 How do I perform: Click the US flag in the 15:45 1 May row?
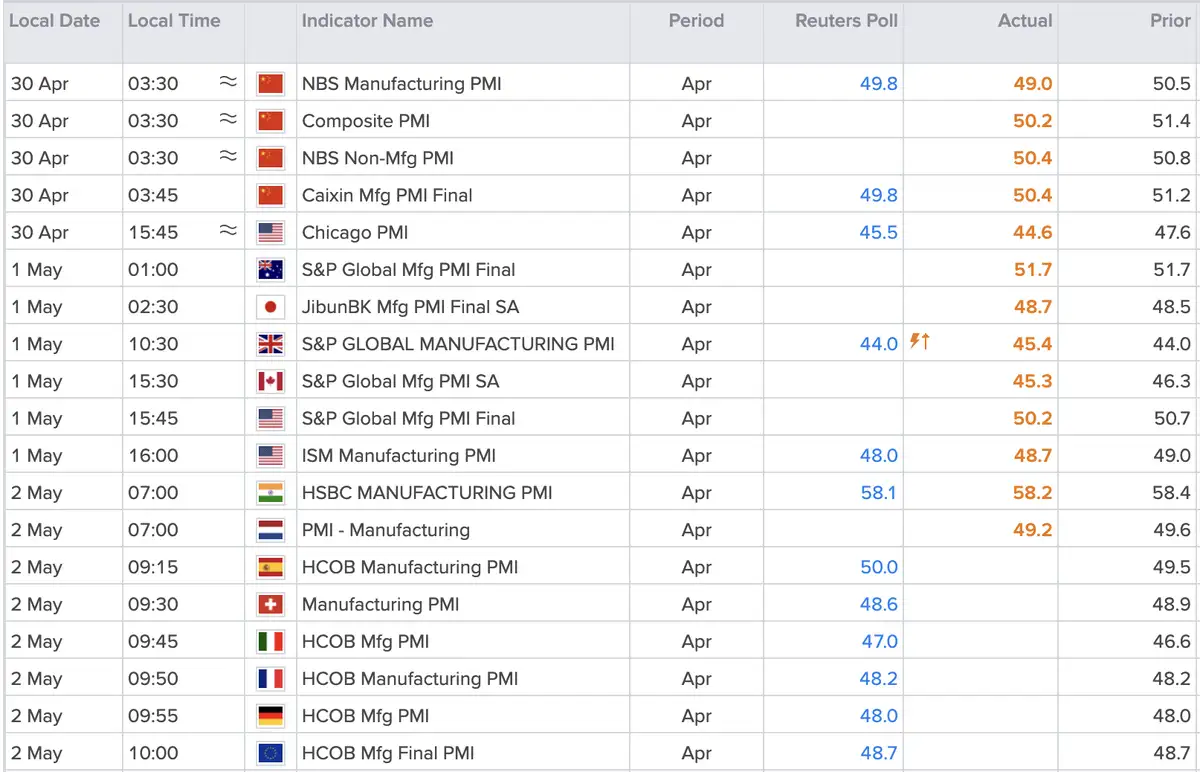(270, 418)
